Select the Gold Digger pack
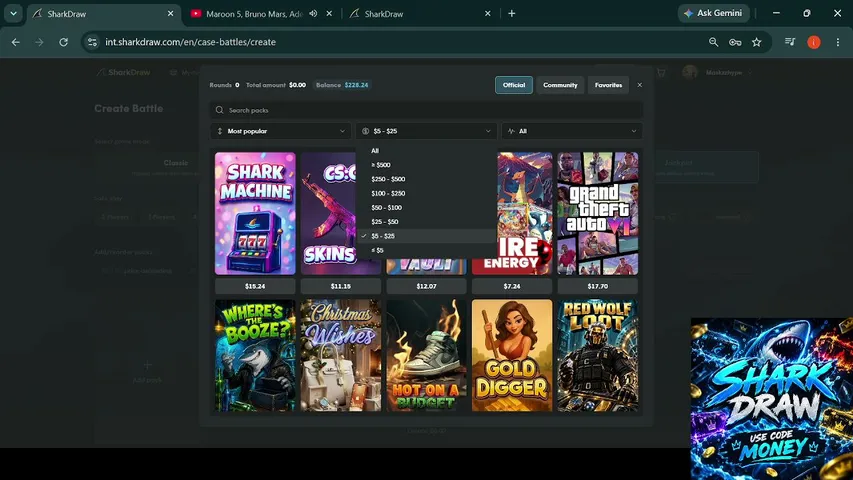853x480 pixels. pos(512,355)
